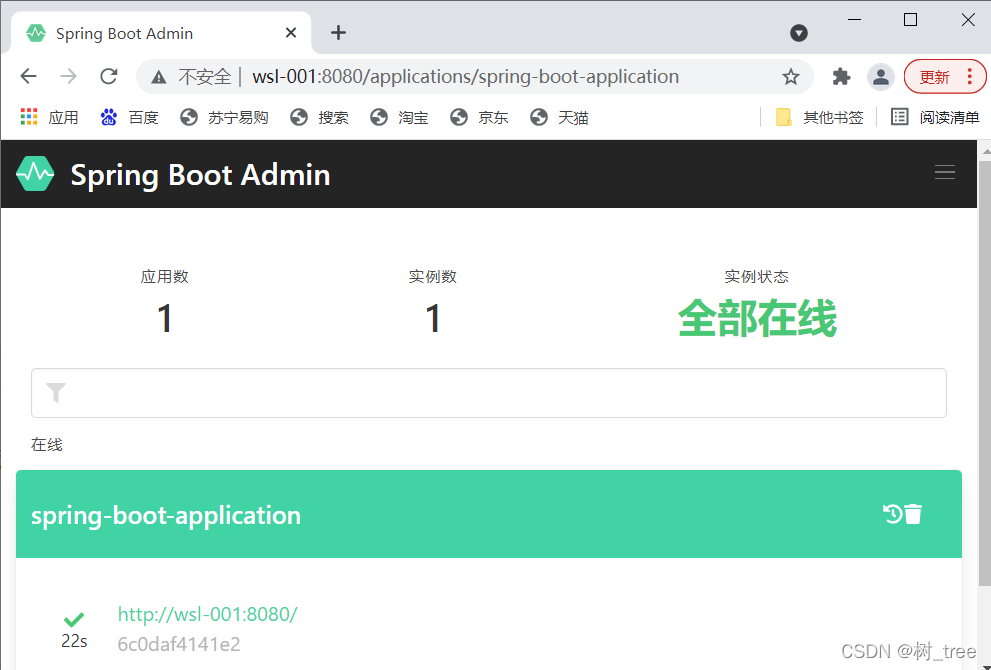
Task: Click the 22s uptime text
Action: tap(74, 641)
